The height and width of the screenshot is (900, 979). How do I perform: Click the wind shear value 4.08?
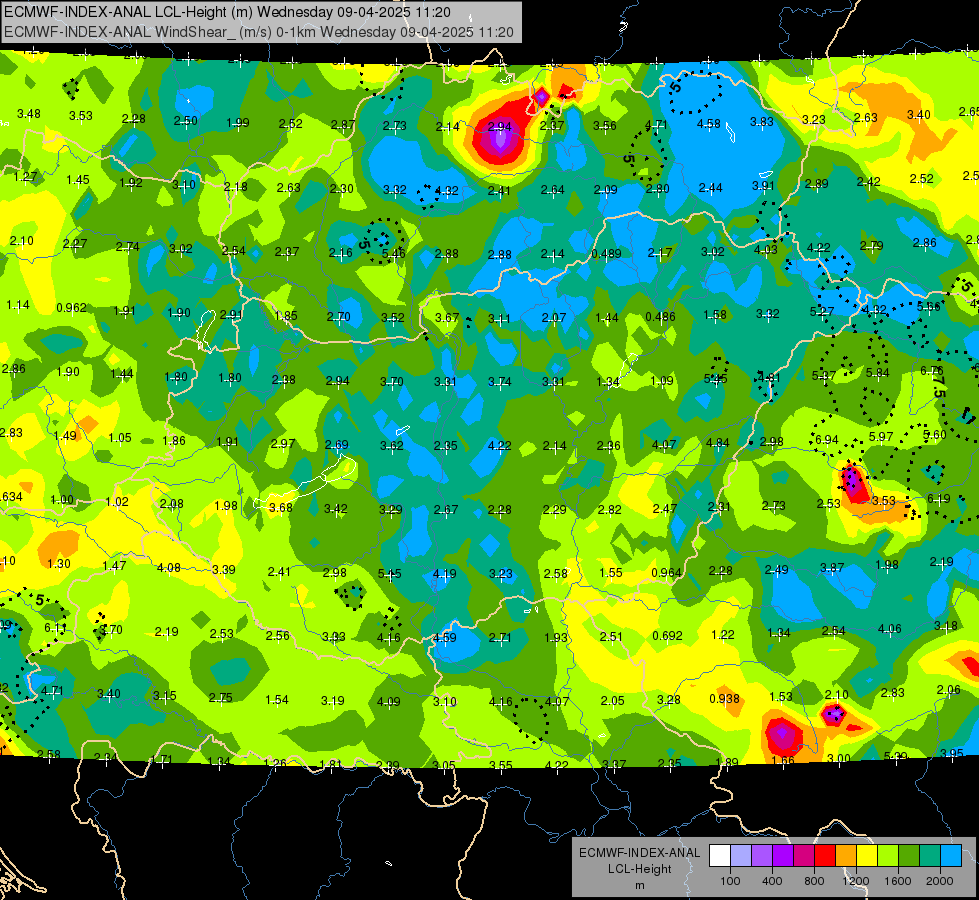169,568
